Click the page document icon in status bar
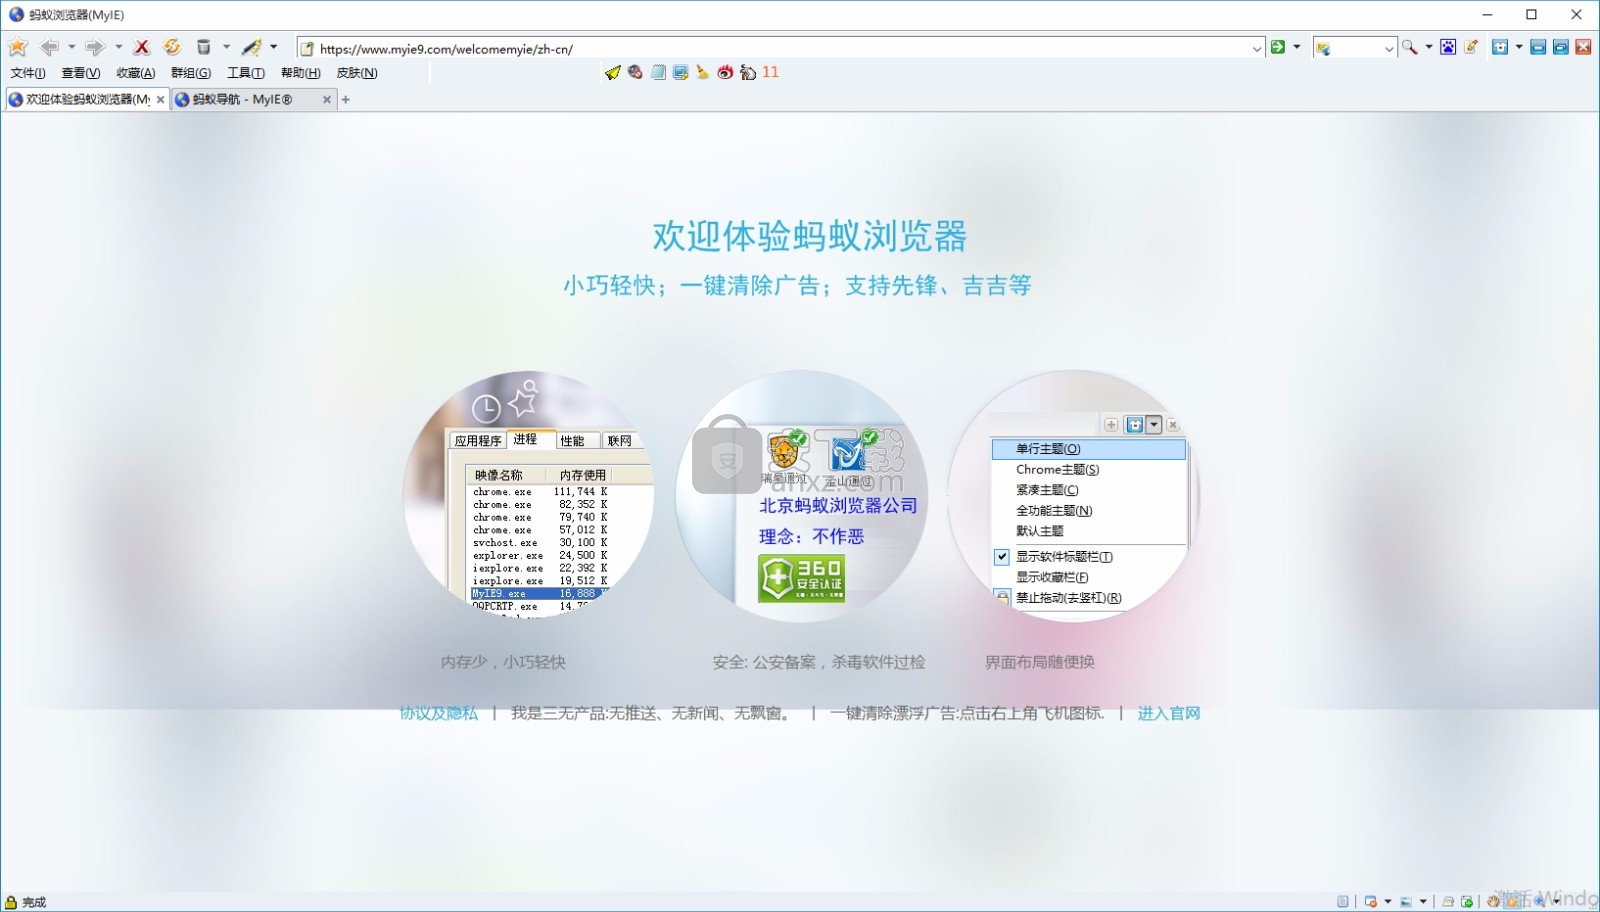 click(x=1343, y=901)
